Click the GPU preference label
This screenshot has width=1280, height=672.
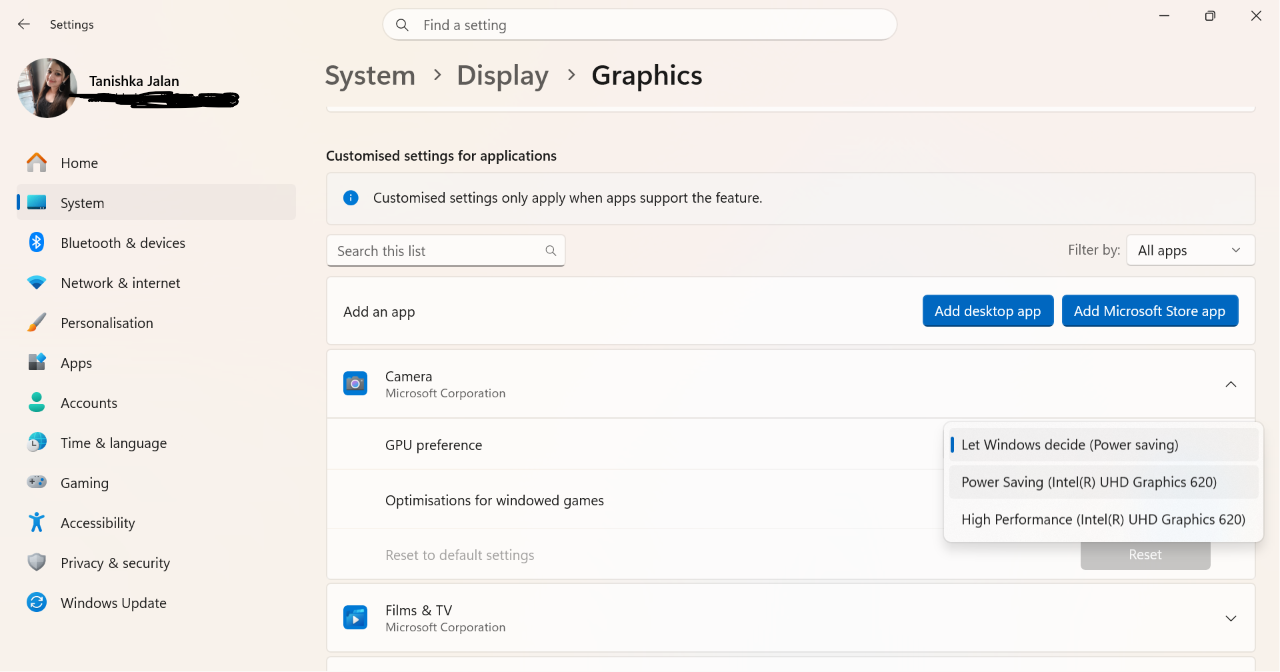[434, 445]
